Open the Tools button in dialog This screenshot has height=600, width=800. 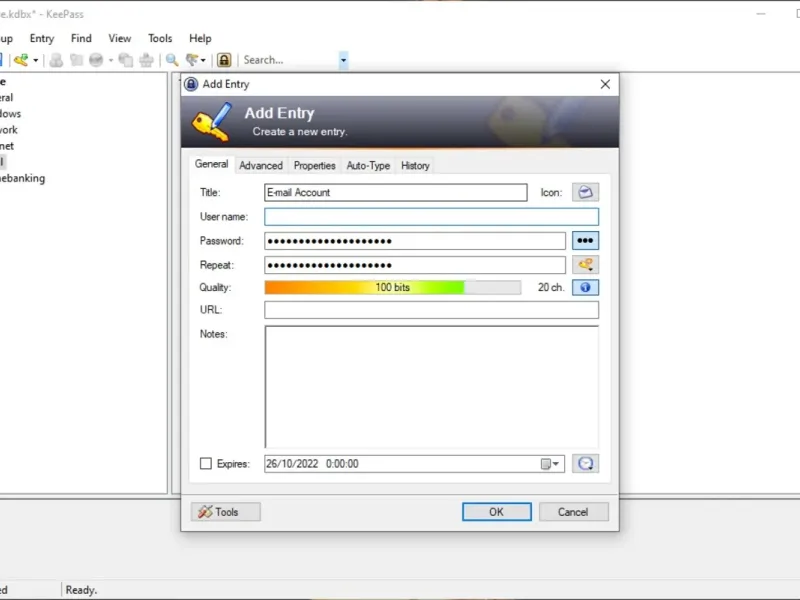click(226, 512)
